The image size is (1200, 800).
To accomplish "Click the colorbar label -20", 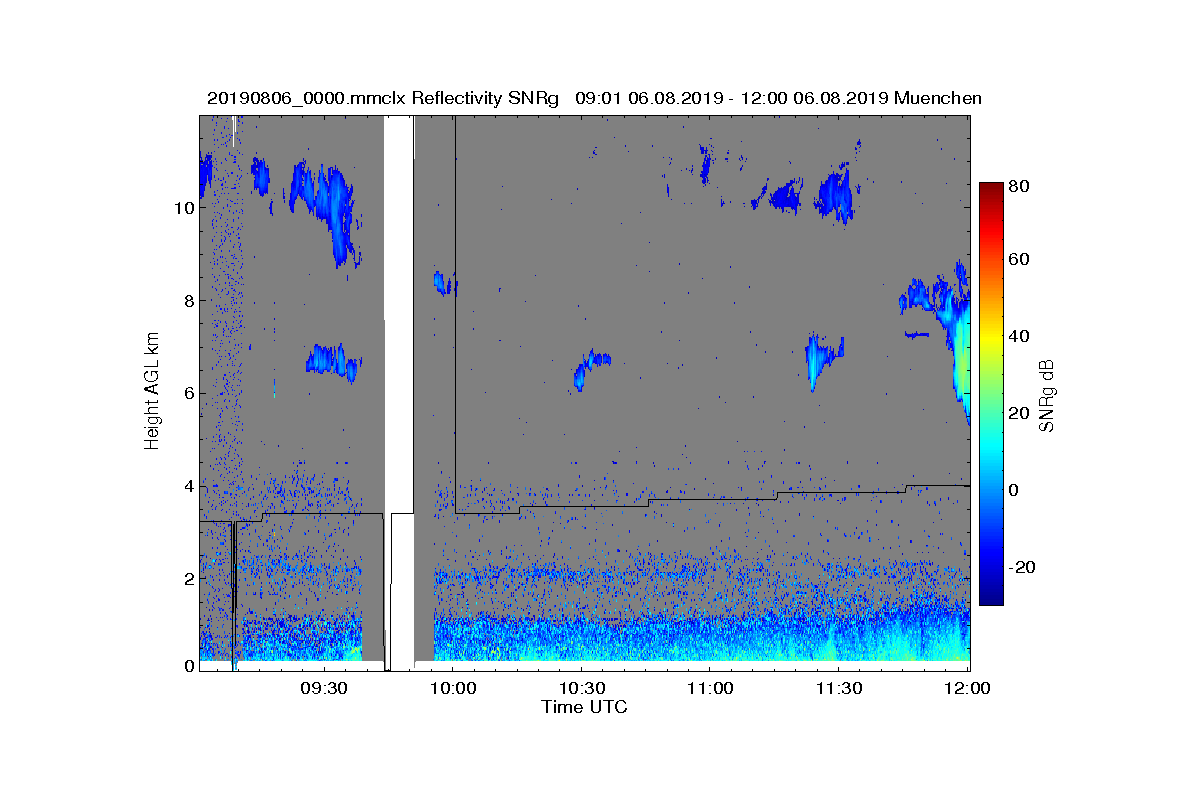I will (x=1023, y=567).
